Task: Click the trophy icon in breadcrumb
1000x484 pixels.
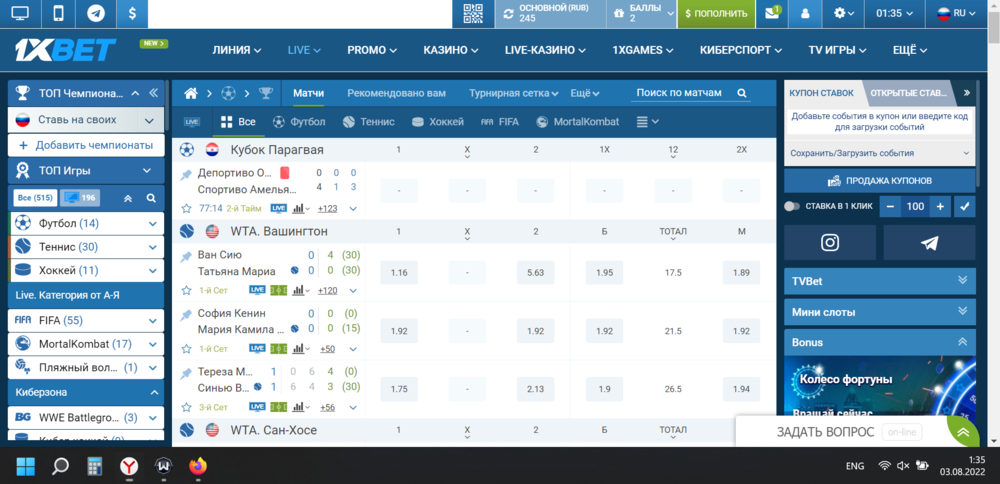Action: point(265,94)
